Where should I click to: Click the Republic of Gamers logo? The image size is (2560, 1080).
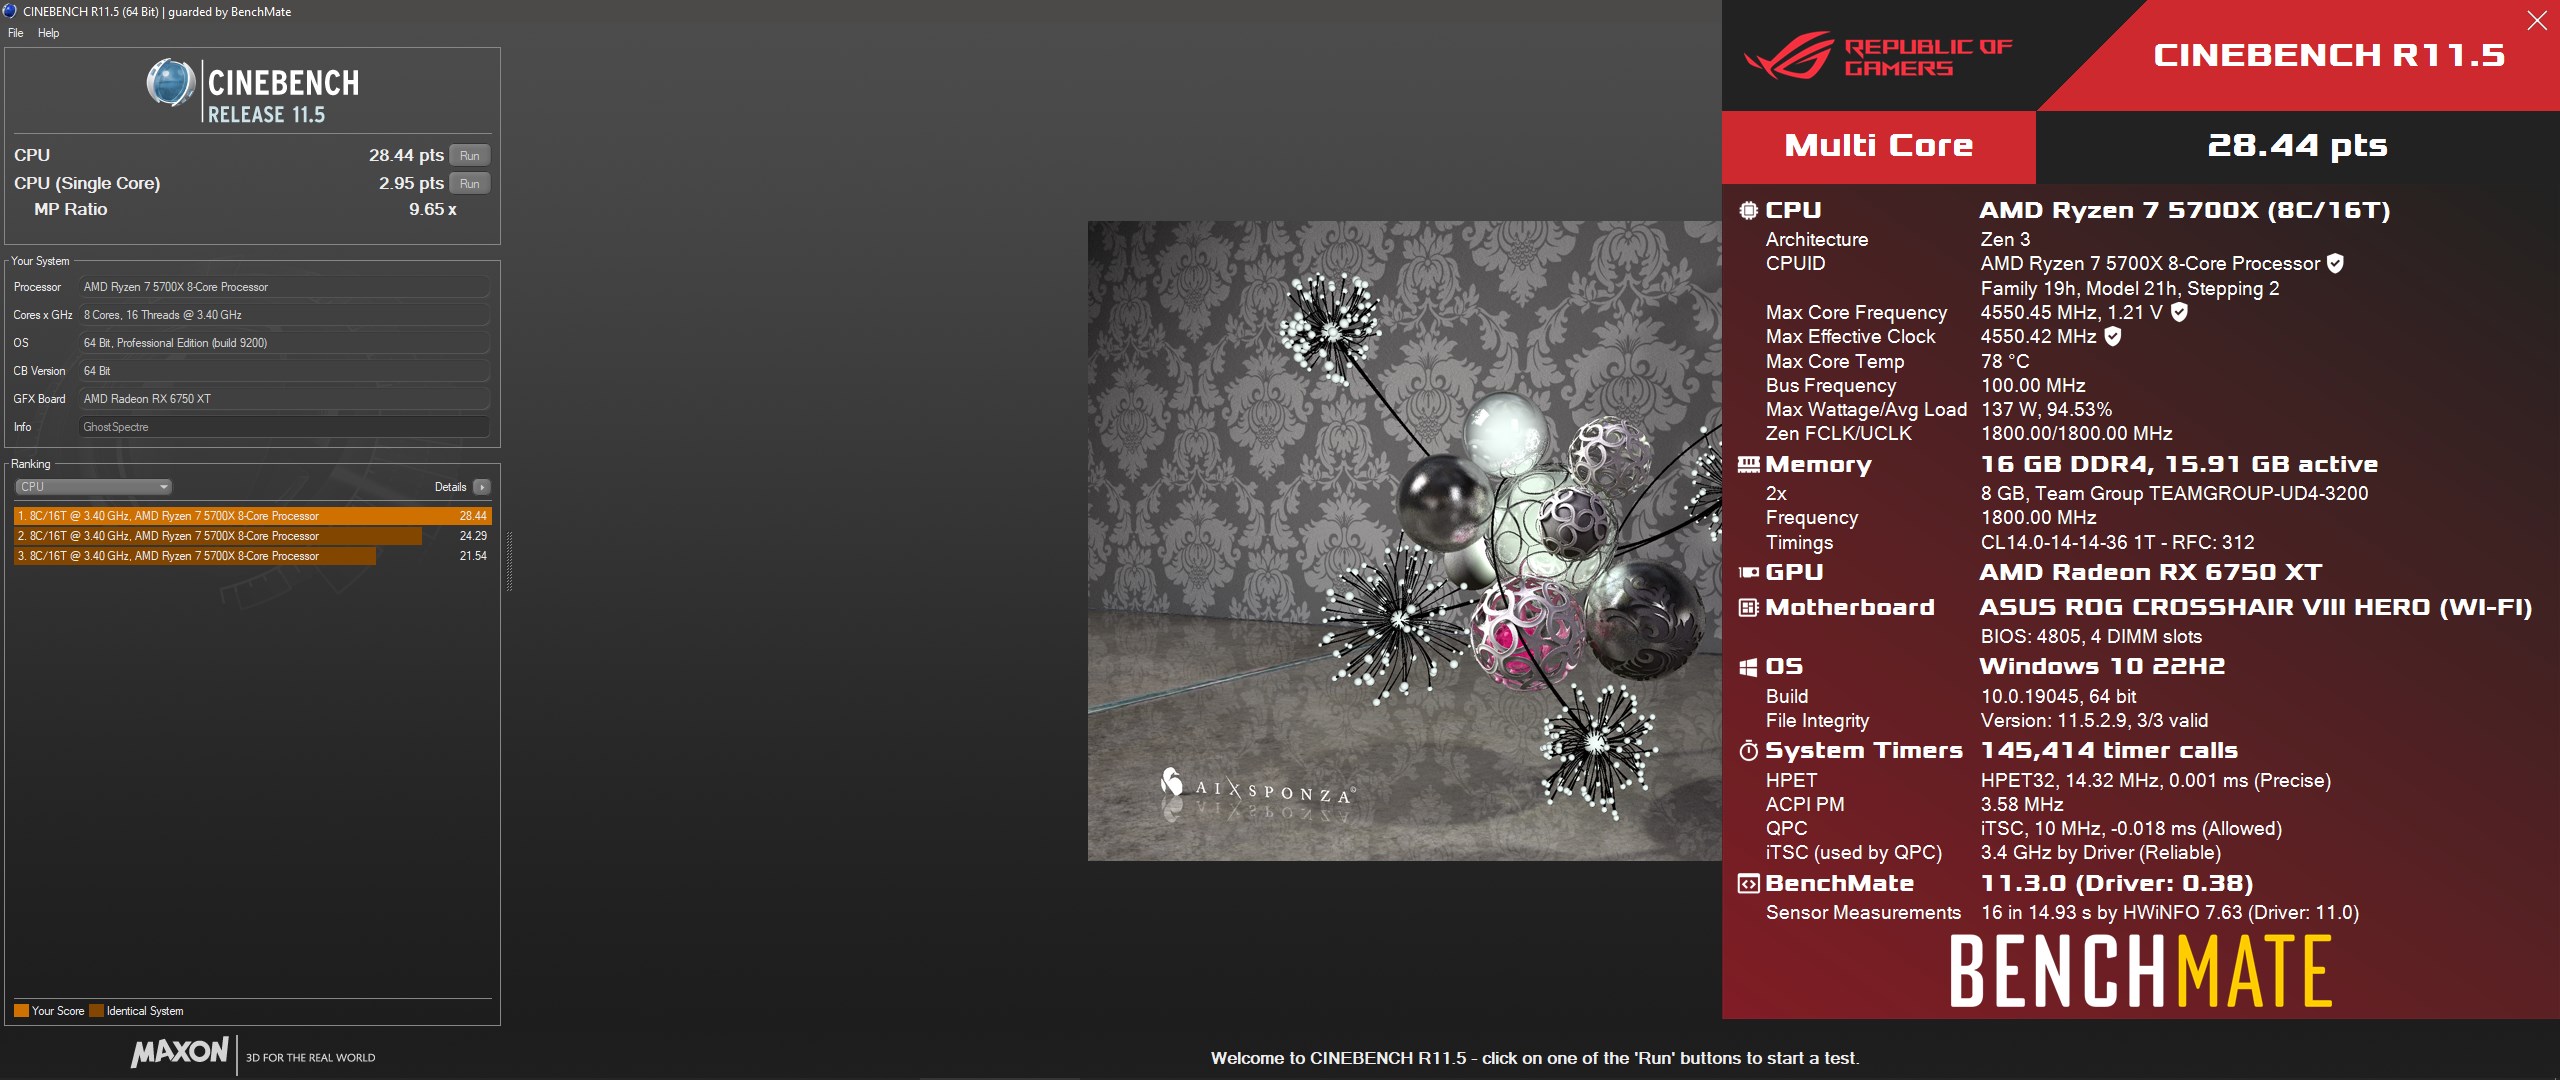[x=1878, y=56]
